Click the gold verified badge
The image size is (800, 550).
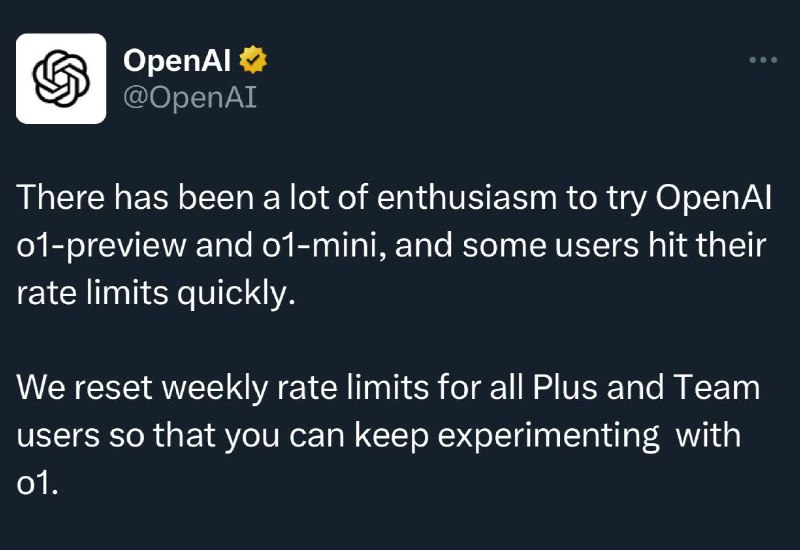coord(253,60)
